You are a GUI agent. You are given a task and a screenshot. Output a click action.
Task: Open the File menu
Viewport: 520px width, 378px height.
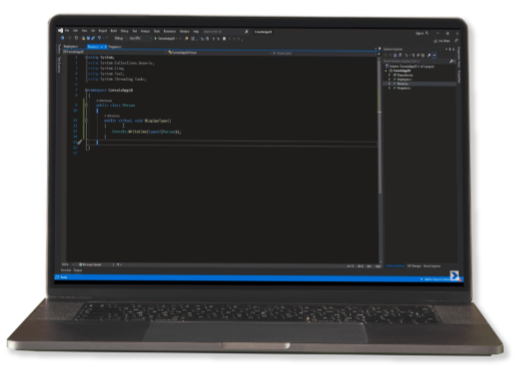[67, 31]
